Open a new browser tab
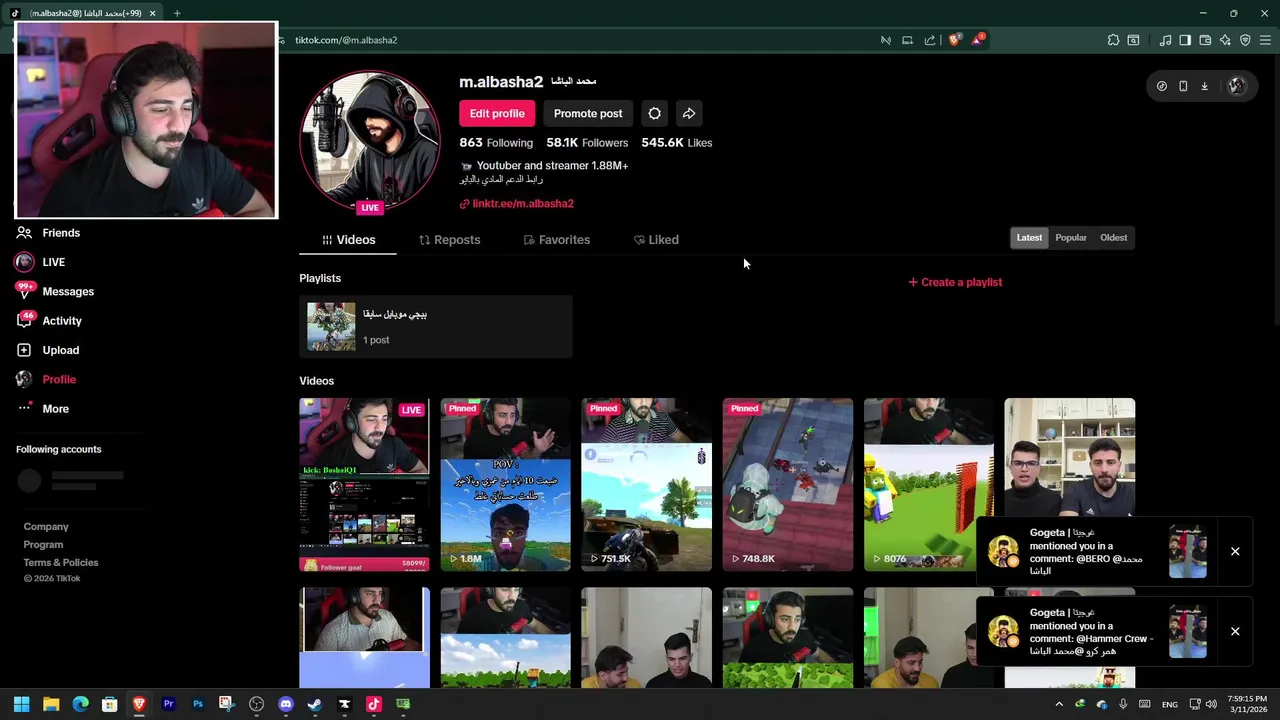 tap(177, 13)
